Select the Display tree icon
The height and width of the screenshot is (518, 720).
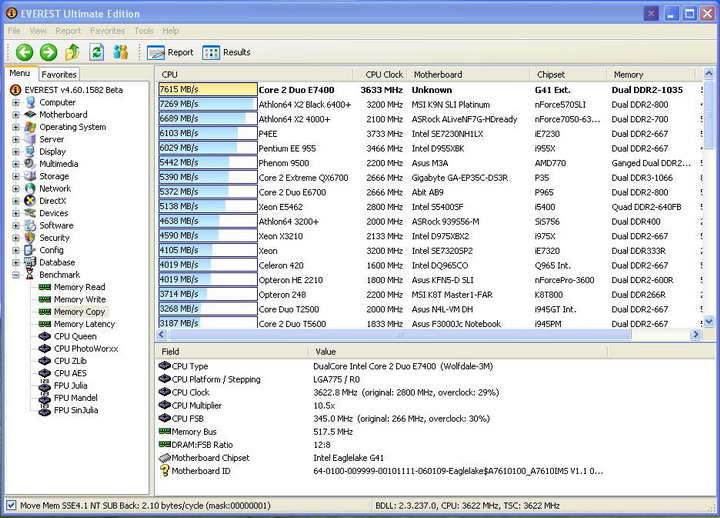(x=30, y=152)
